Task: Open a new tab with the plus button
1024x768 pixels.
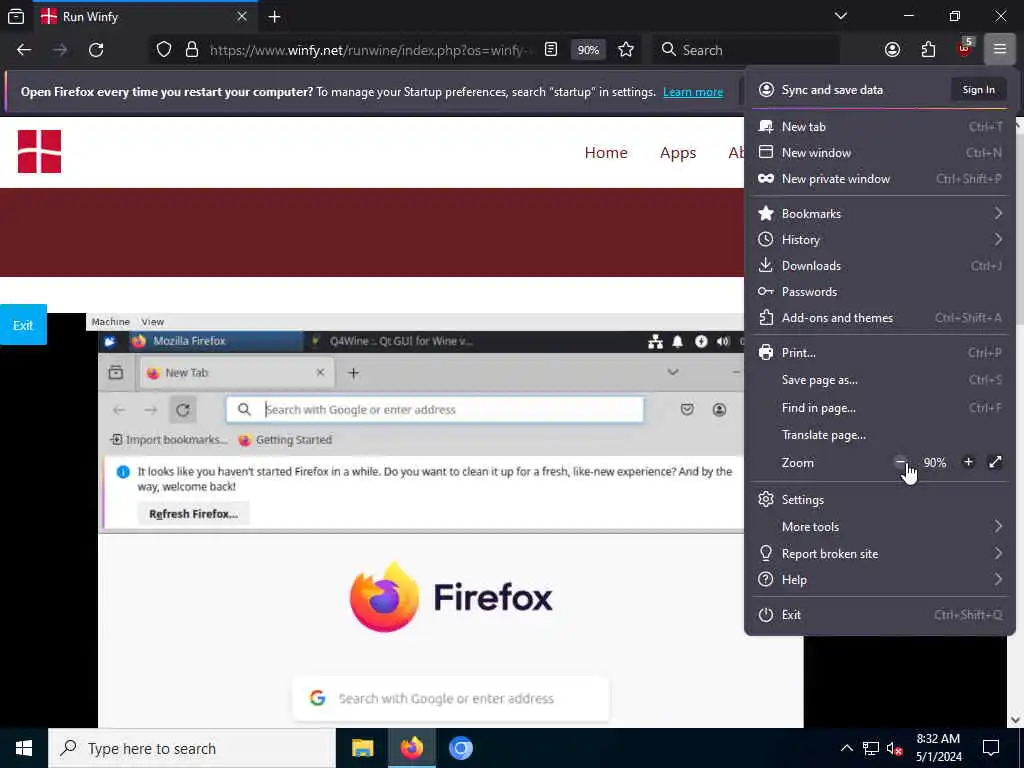Action: (x=274, y=16)
